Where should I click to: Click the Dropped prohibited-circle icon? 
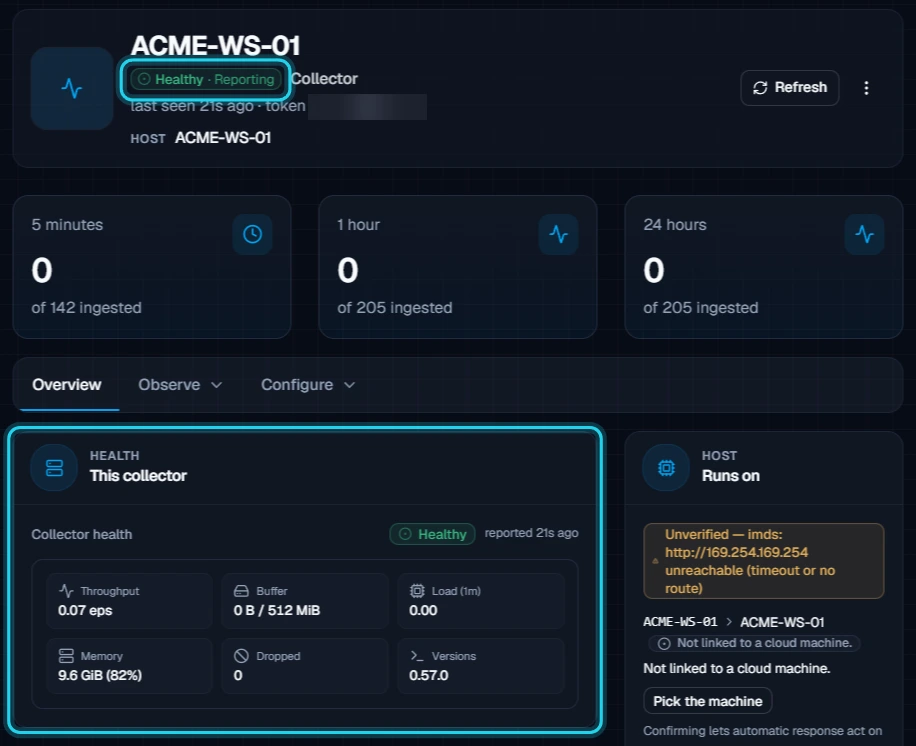click(x=241, y=655)
